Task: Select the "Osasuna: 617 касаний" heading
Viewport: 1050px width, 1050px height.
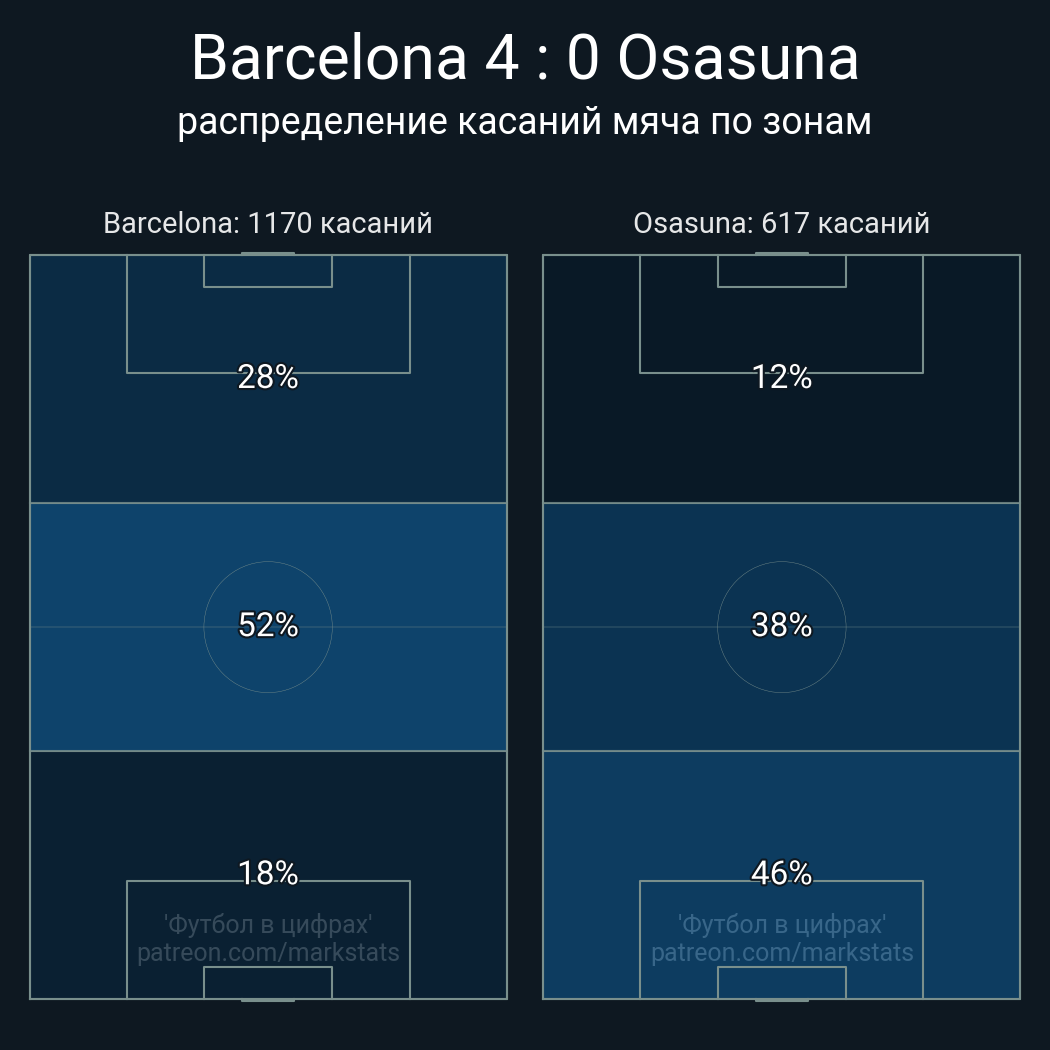Action: (781, 223)
